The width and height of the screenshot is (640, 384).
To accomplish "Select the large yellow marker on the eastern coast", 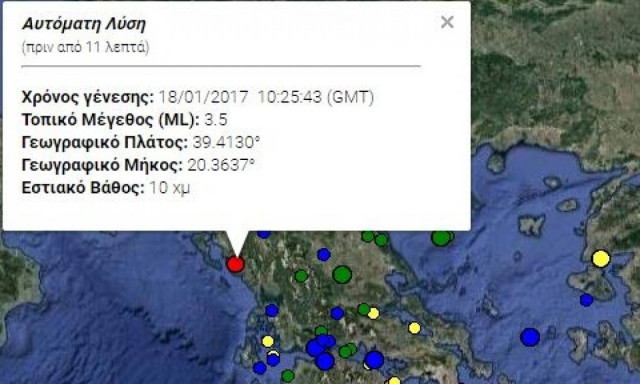I will 601,259.
